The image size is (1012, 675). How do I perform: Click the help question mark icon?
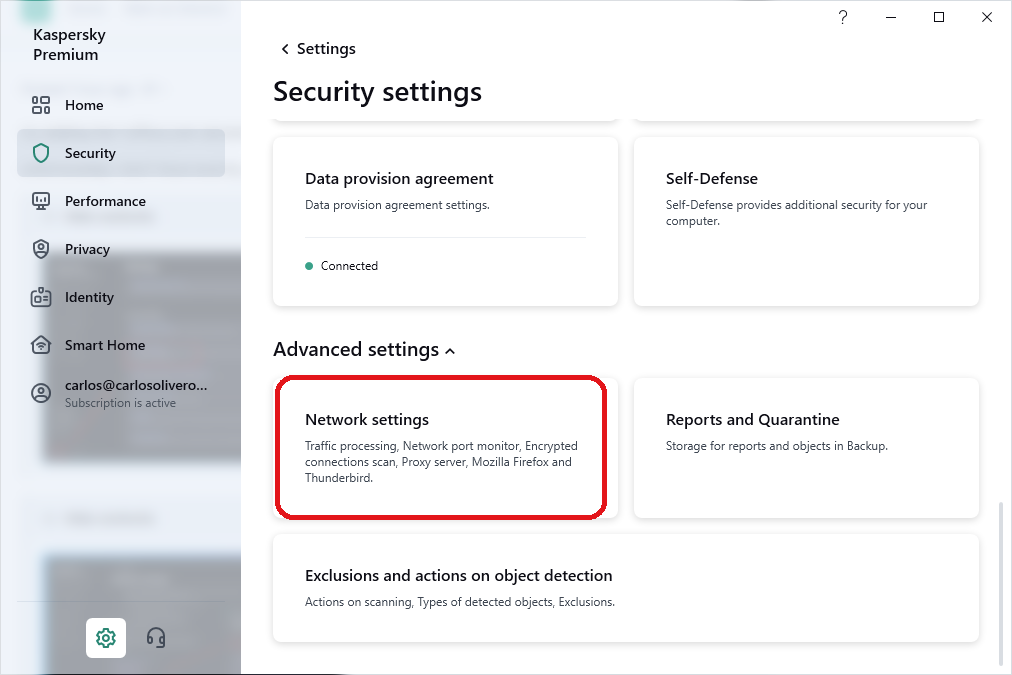coord(843,17)
